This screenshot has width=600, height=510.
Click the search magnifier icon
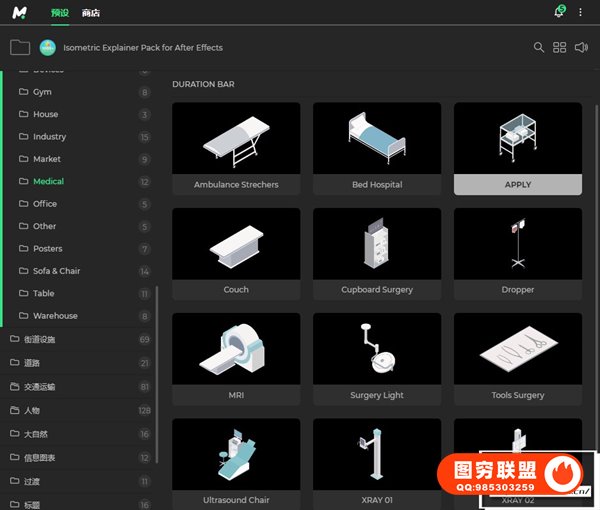click(539, 47)
